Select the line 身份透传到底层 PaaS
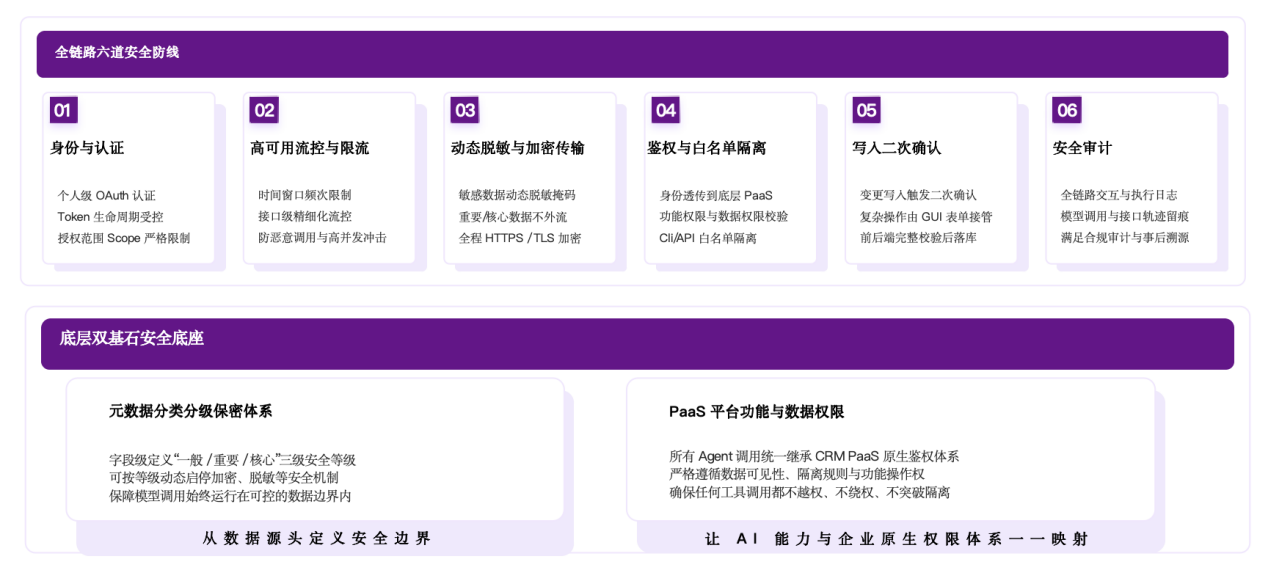 [716, 195]
